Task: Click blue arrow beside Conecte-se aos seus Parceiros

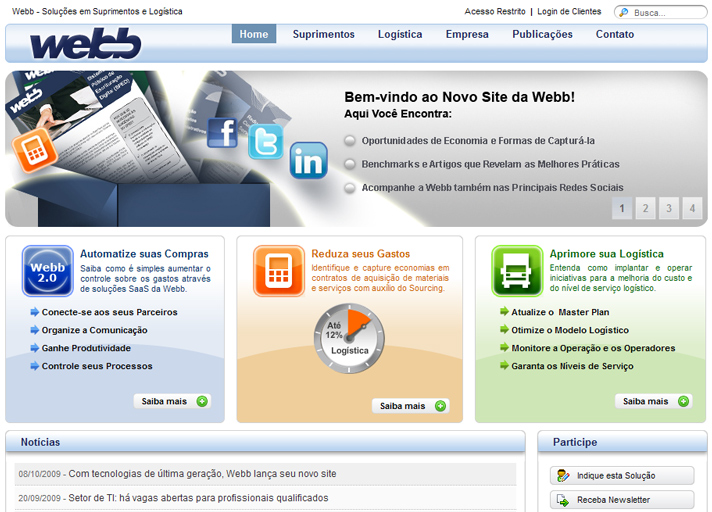Action: pos(35,312)
